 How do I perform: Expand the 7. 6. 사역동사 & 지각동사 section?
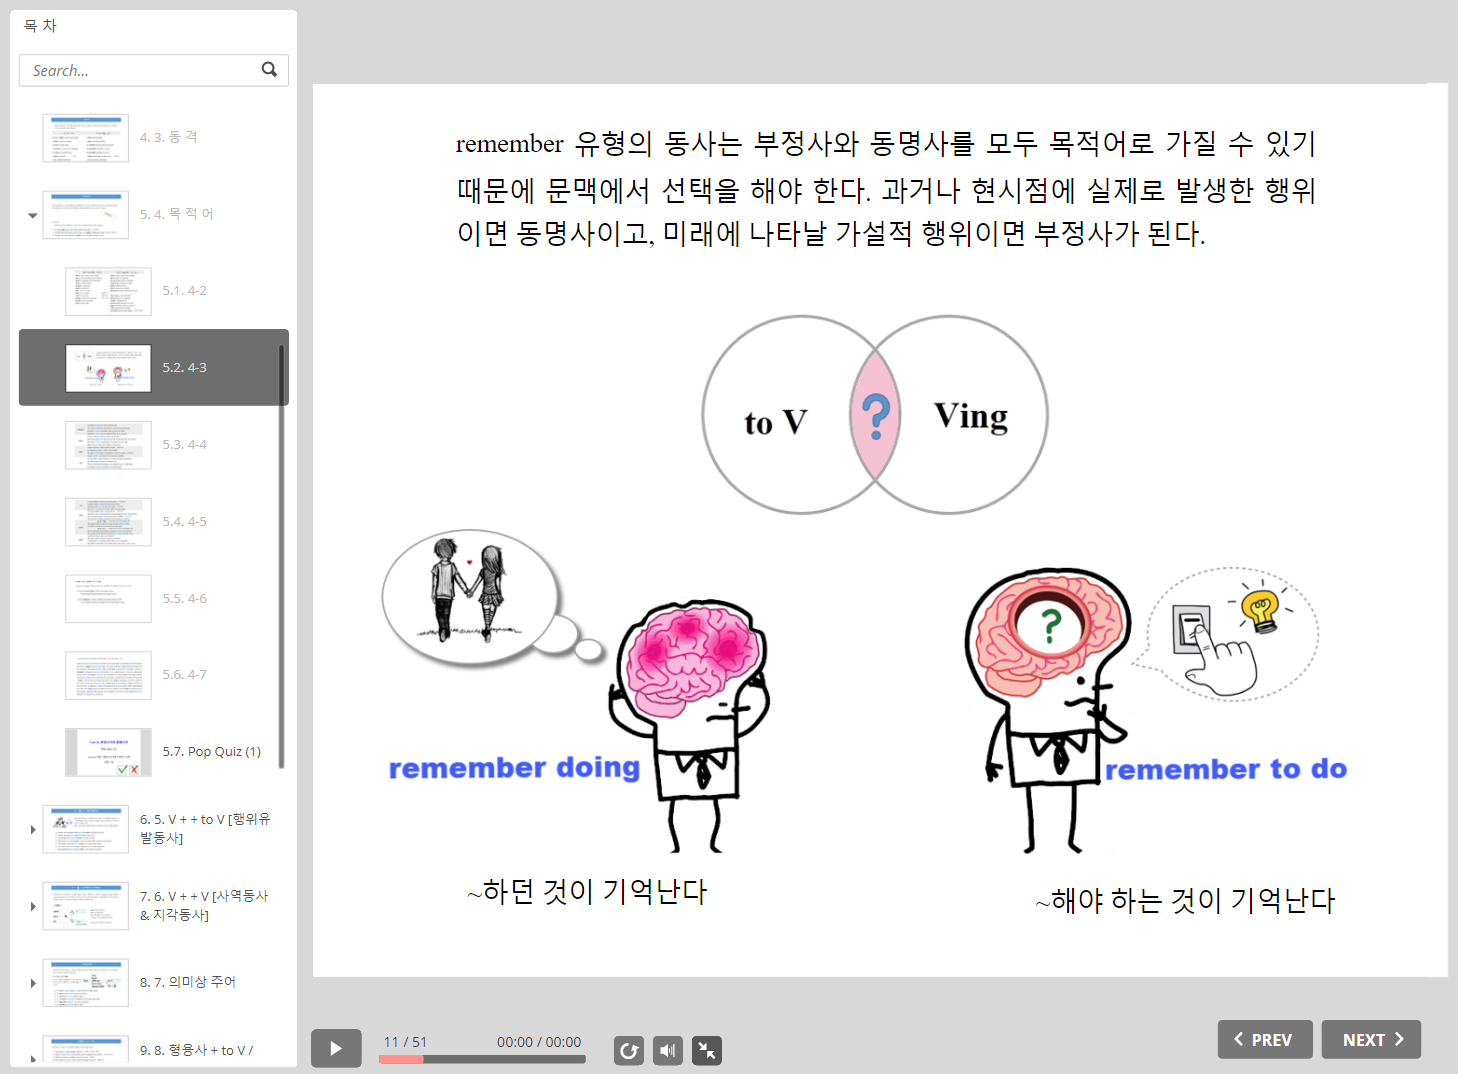[33, 906]
